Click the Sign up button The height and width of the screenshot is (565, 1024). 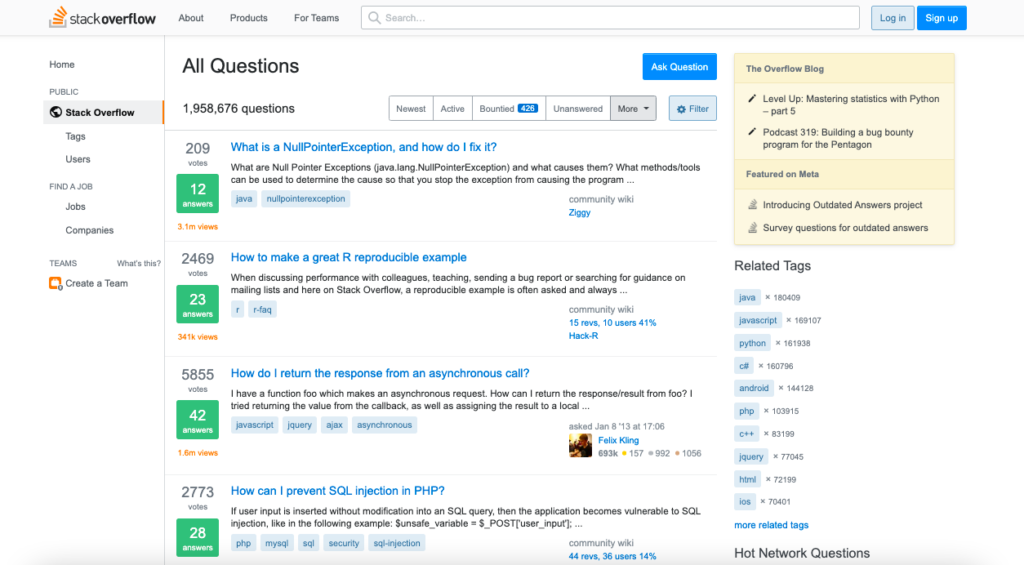pyautogui.click(x=941, y=18)
